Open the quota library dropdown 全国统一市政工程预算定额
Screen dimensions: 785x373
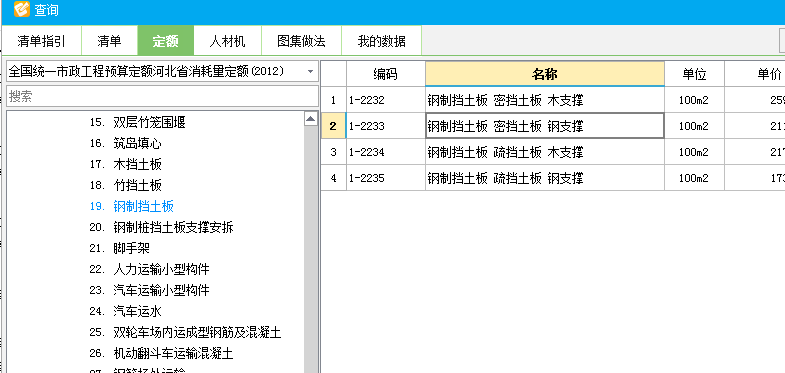162,72
